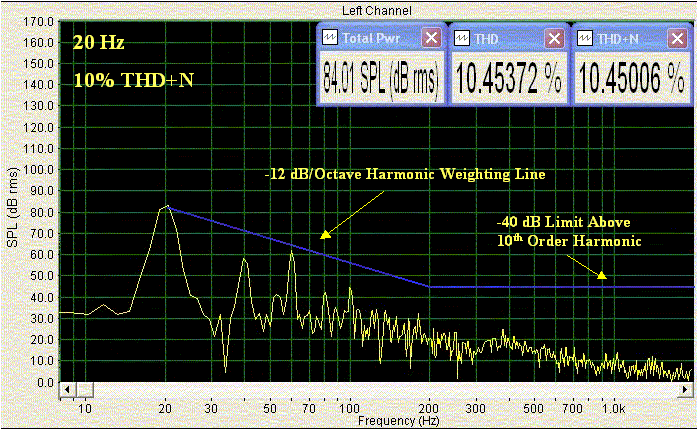The height and width of the screenshot is (430, 697).
Task: Close the Total Pwr readout window
Action: coord(431,38)
